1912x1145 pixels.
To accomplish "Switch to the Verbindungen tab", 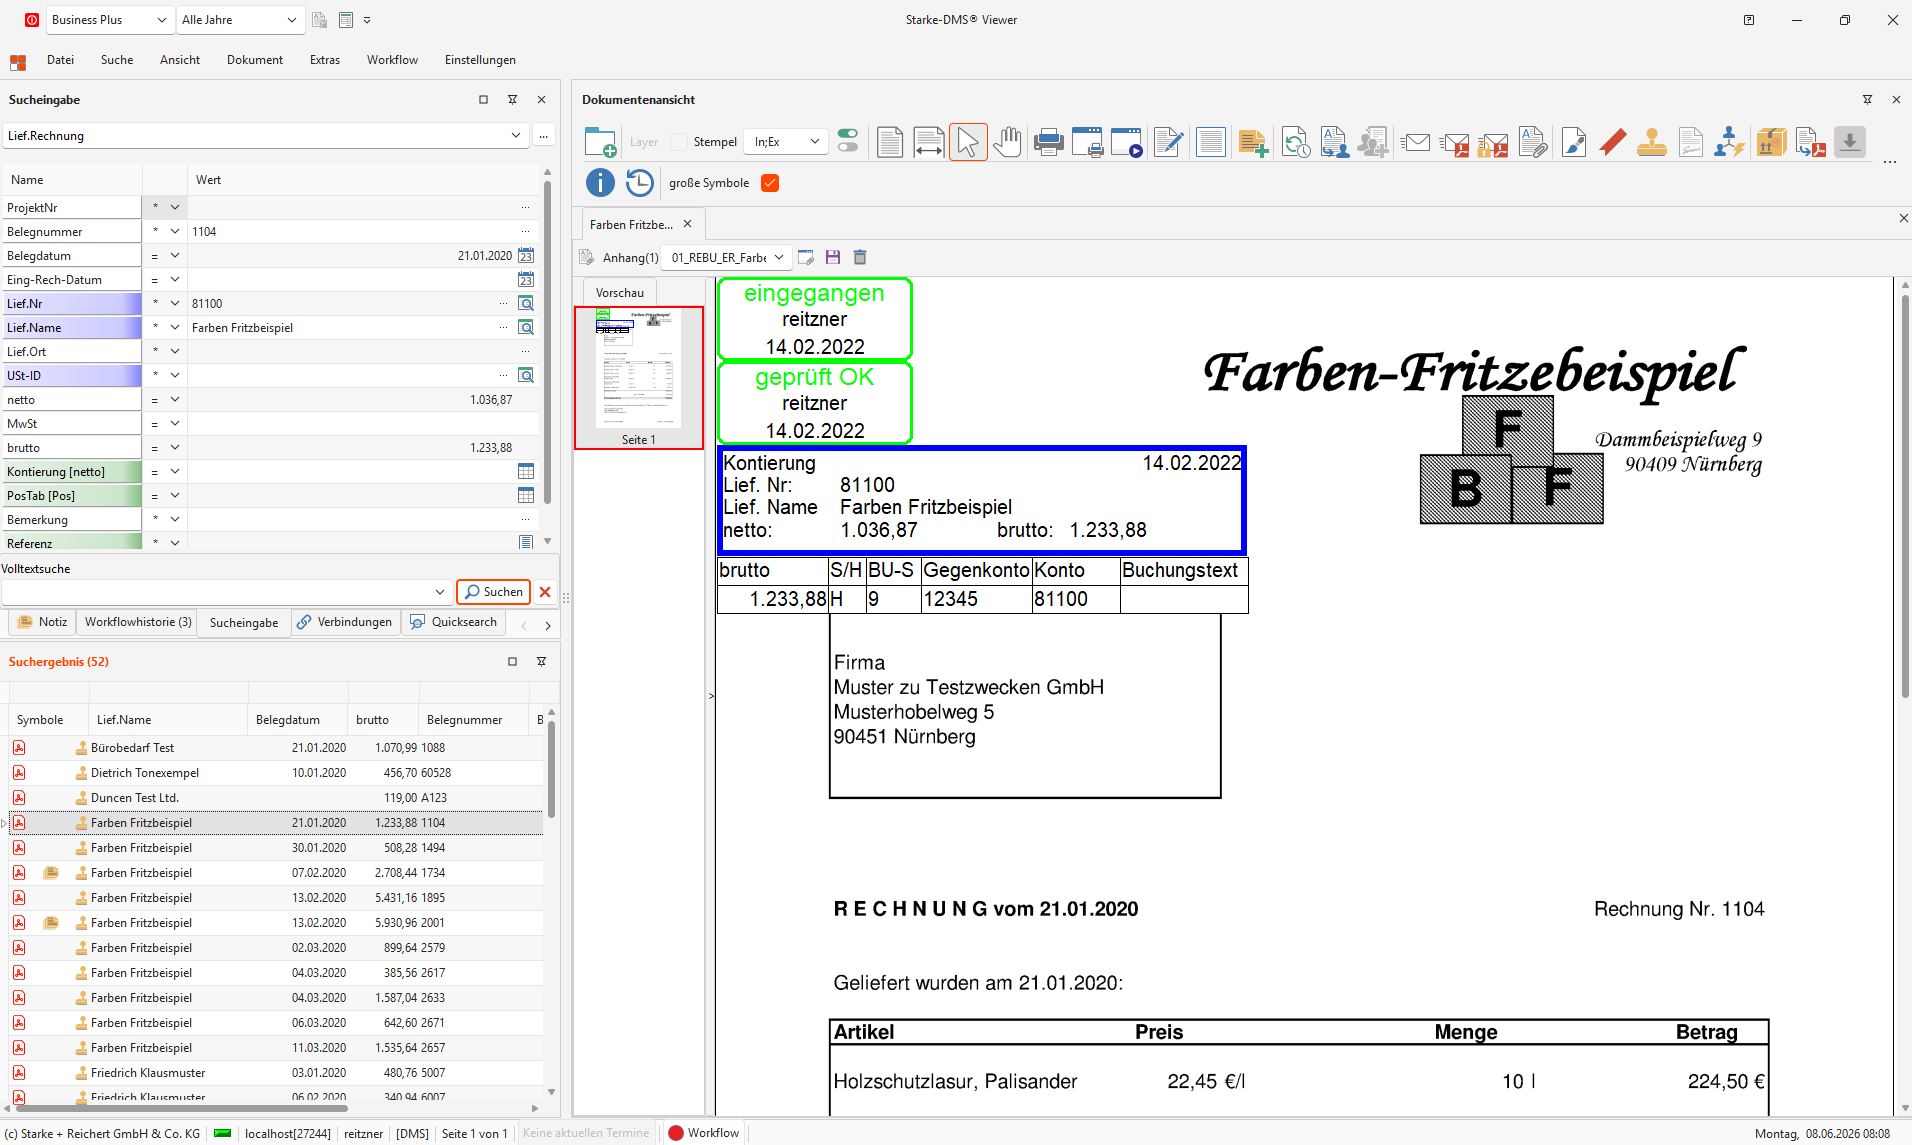I will point(345,622).
